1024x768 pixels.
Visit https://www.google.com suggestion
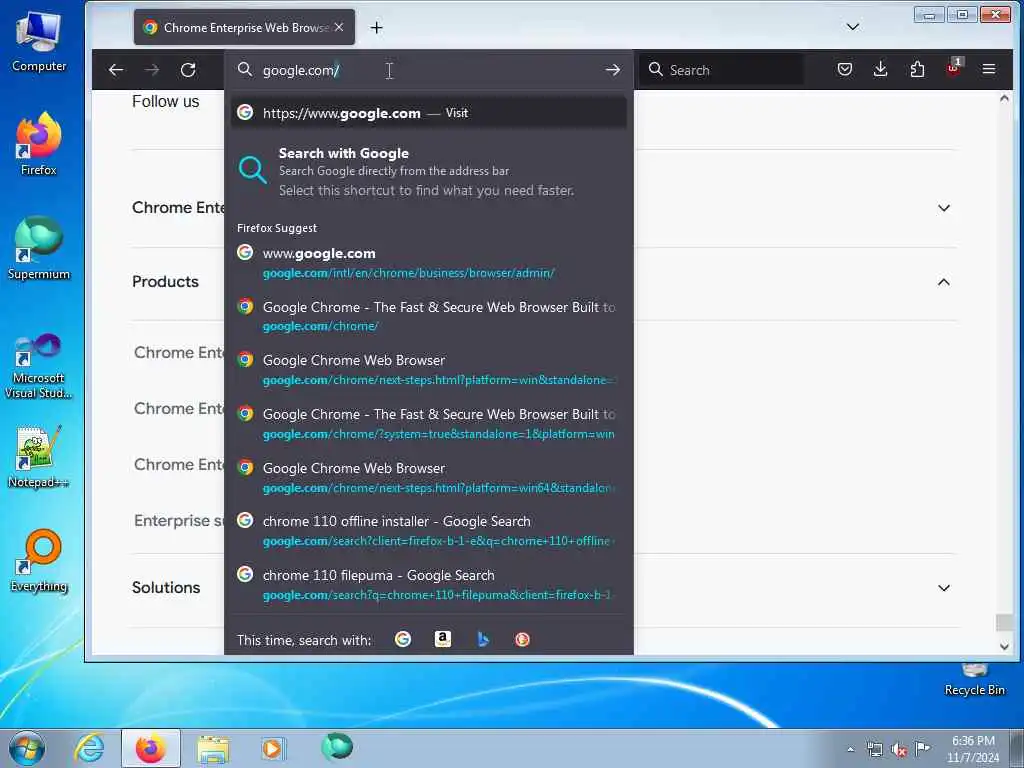coord(428,113)
